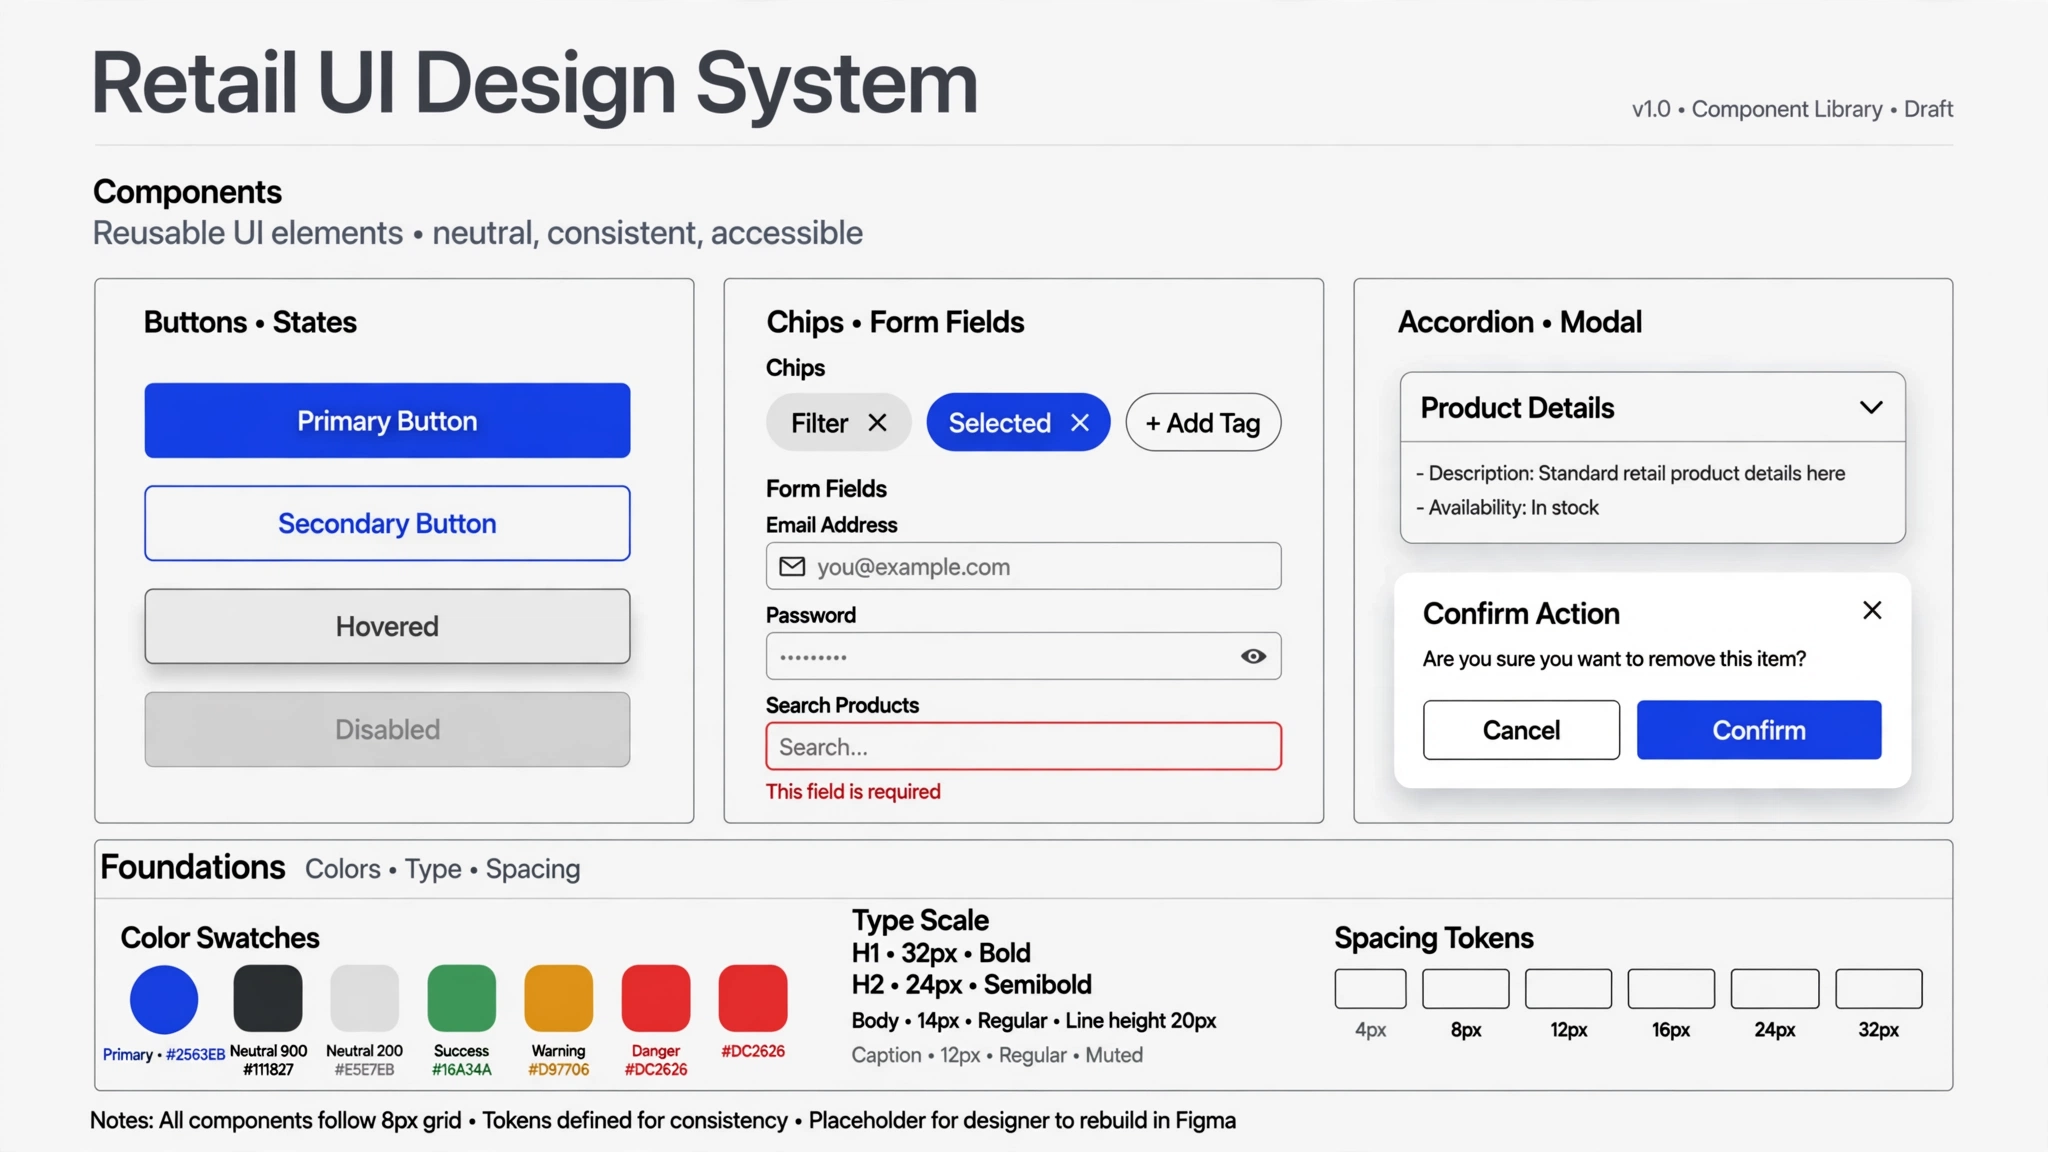Click the Secondary Button
The image size is (2048, 1152).
point(387,523)
